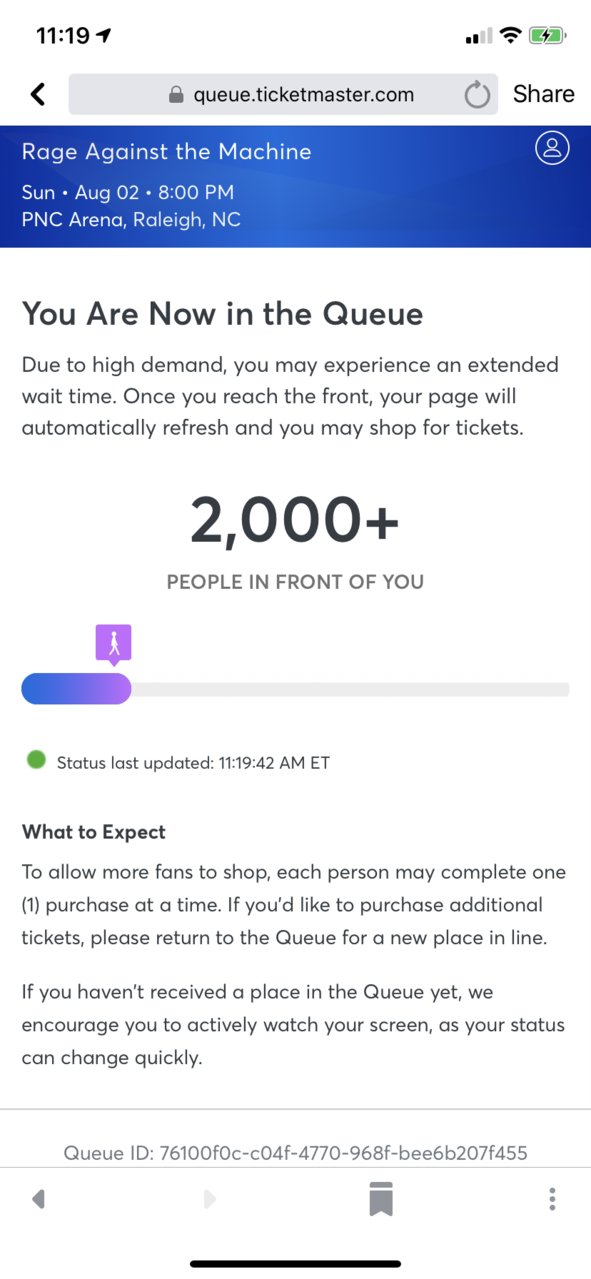Viewport: 591px width, 1279px height.
Task: Select the queue.ticketmaster.com address field
Action: point(283,95)
